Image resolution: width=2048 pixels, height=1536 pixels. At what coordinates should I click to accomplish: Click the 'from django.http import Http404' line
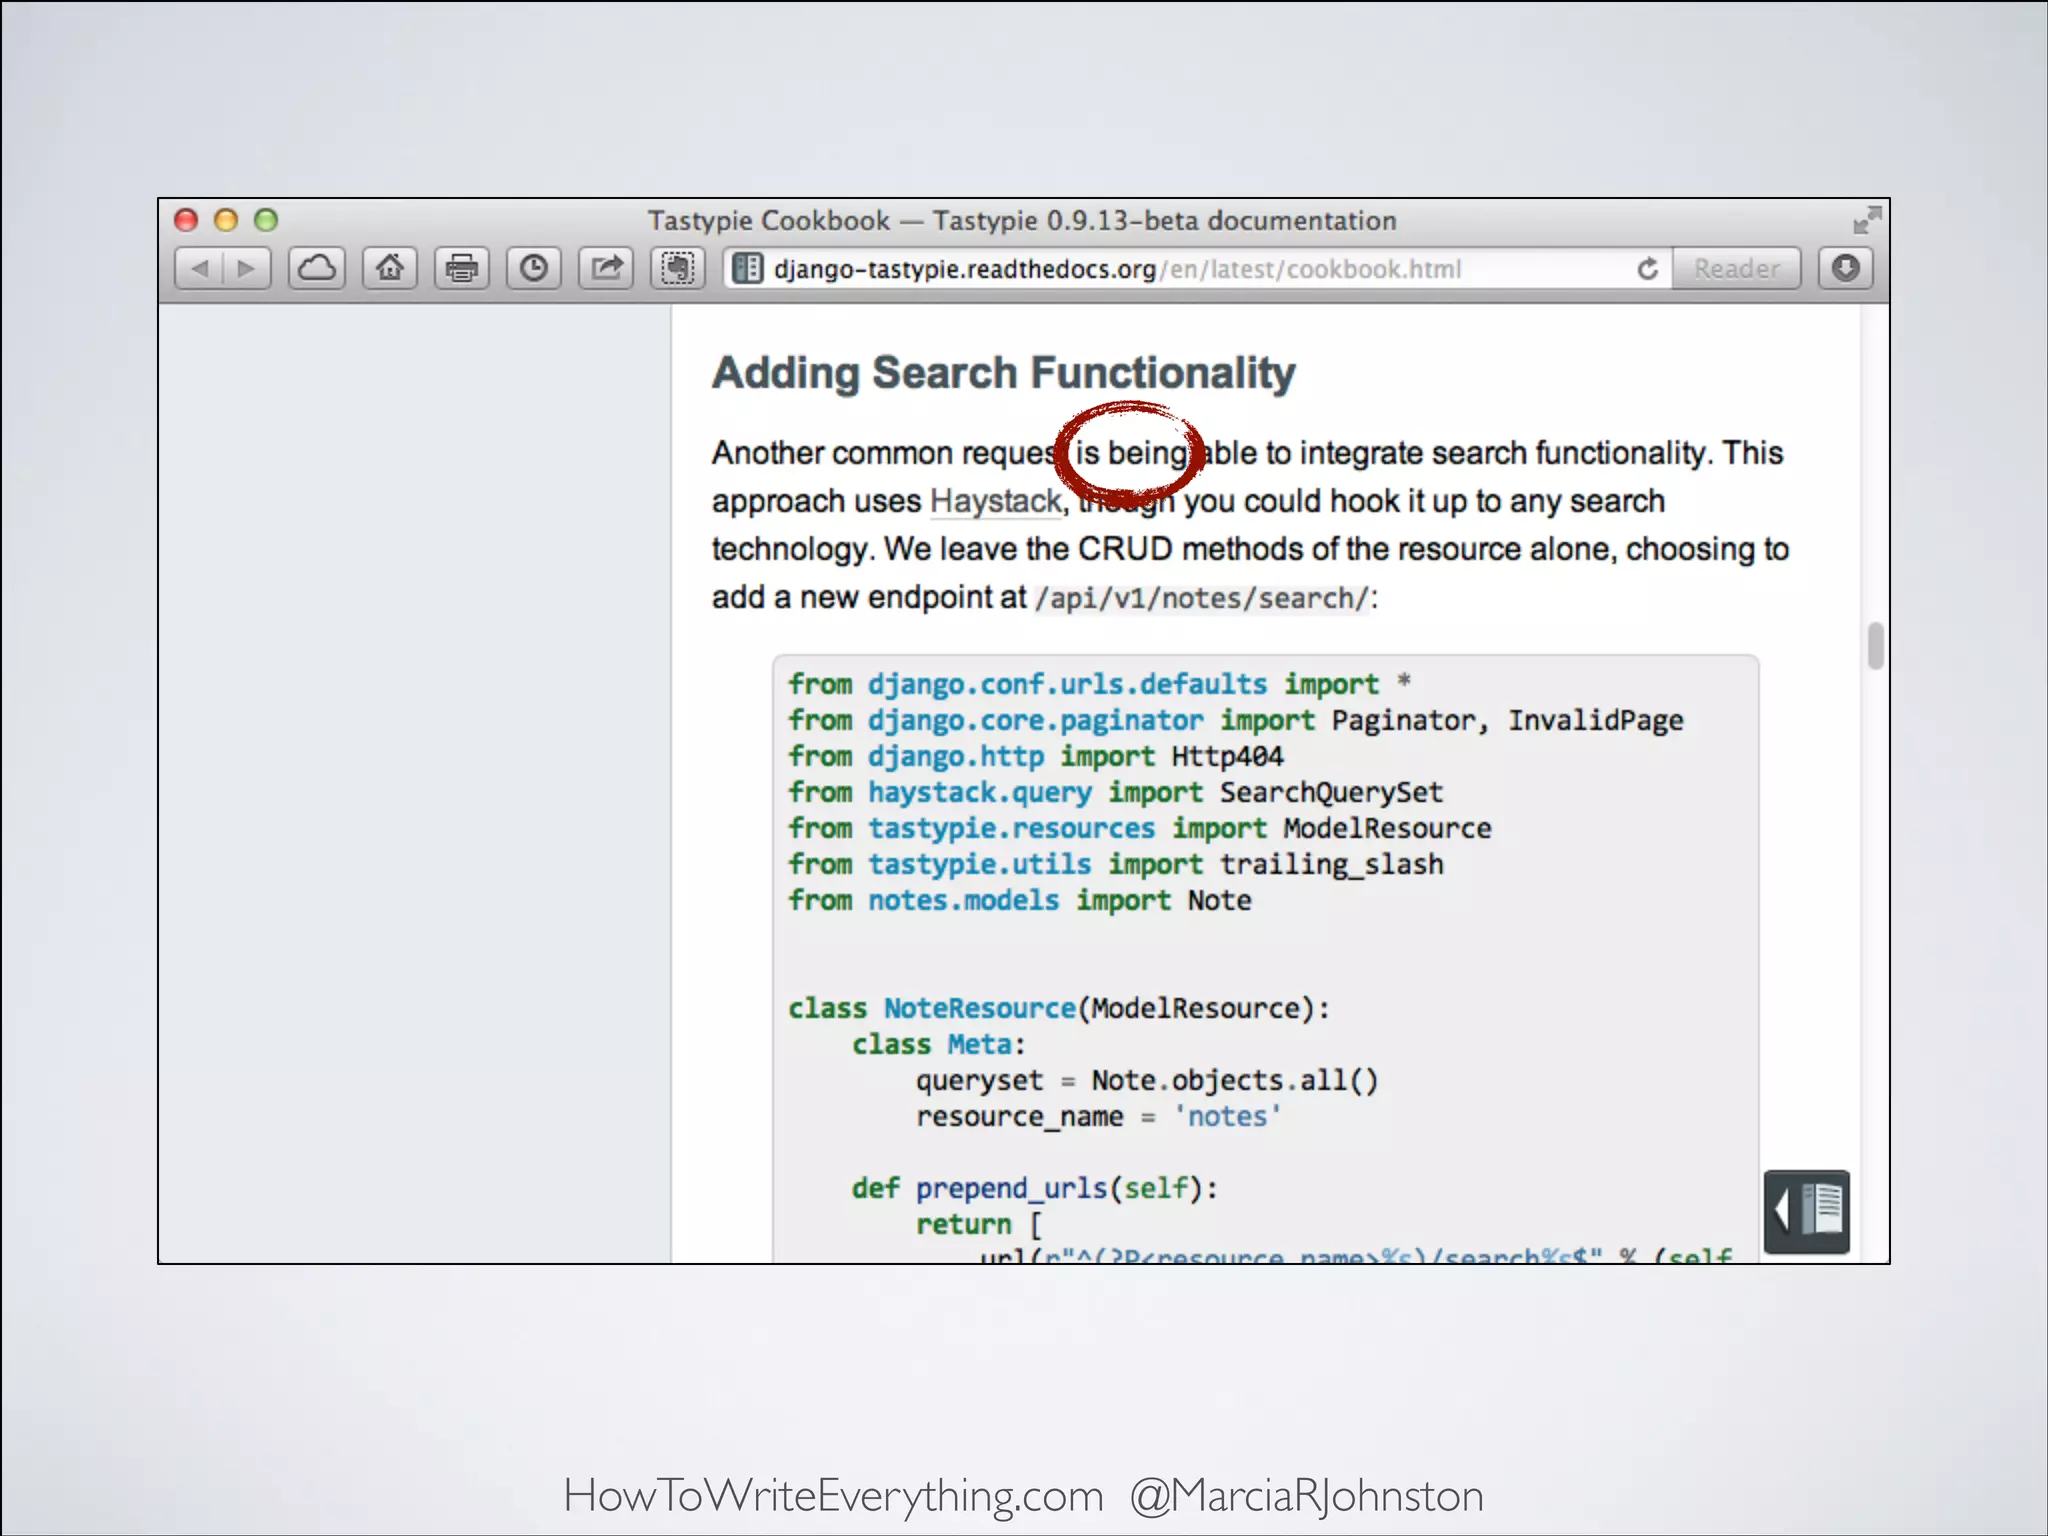pos(1036,757)
